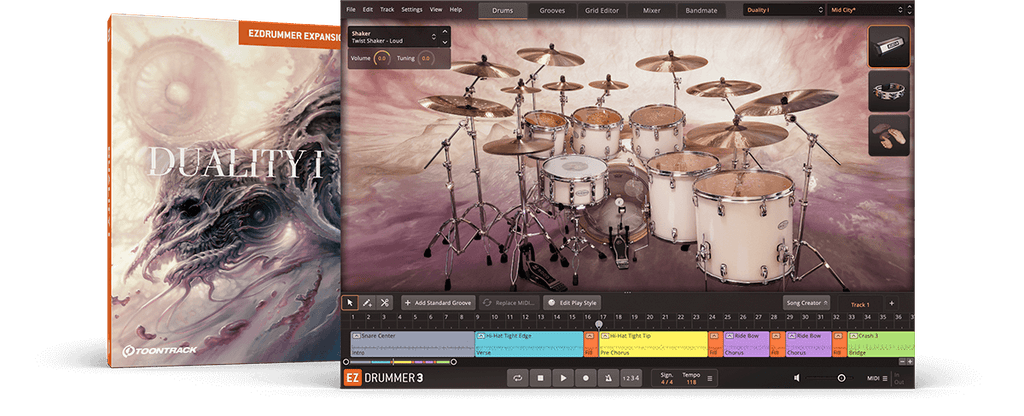Switch to the Grid Editor tab
Image resolution: width=1024 pixels, height=416 pixels.
601,10
